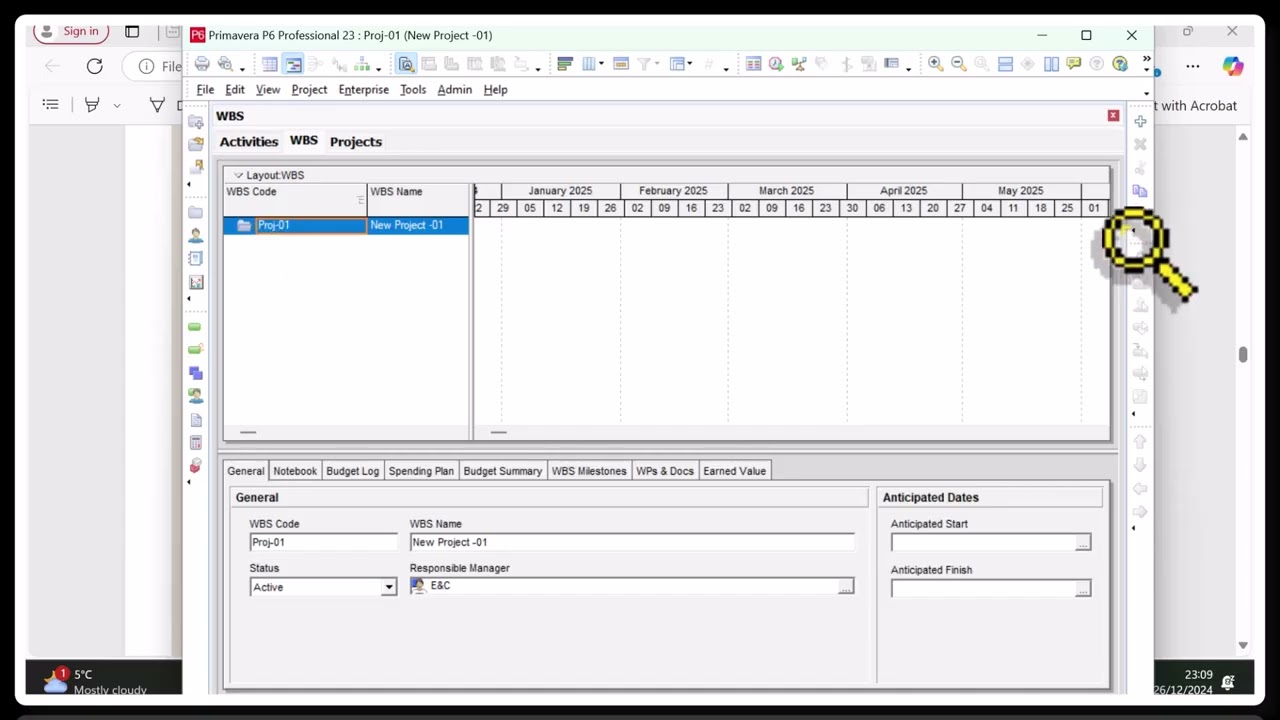The image size is (1280, 720).
Task: Open the Projects folder icon in left sidebar
Action: 195,212
